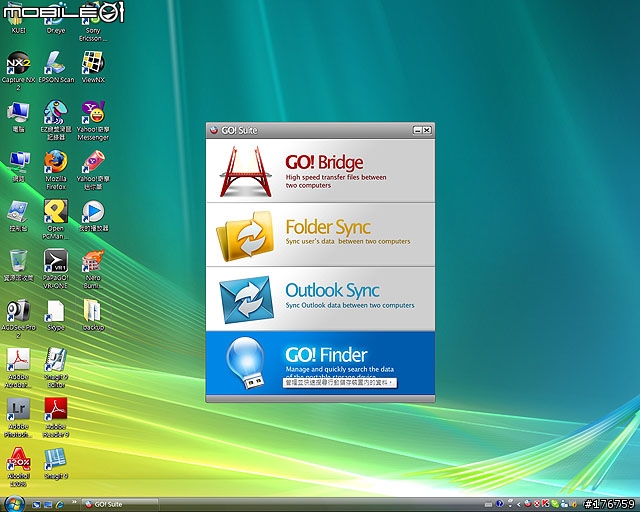Click Switch between windows Quick Launch icon
640x512 pixels.
pyautogui.click(x=48, y=505)
